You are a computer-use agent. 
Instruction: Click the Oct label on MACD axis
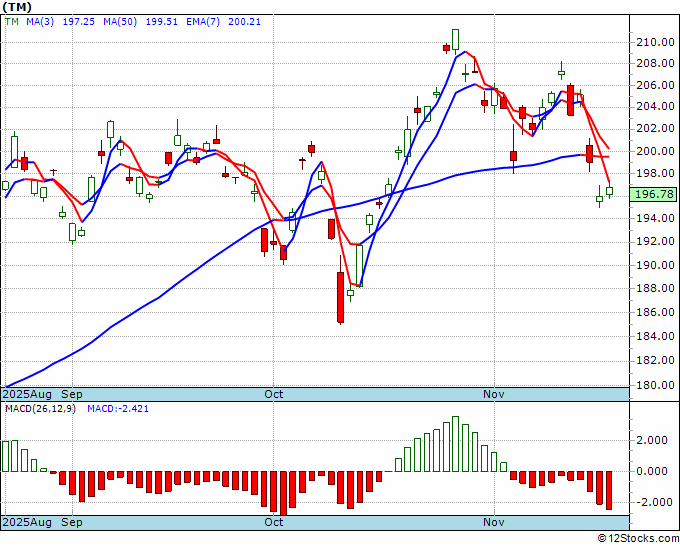[x=274, y=522]
